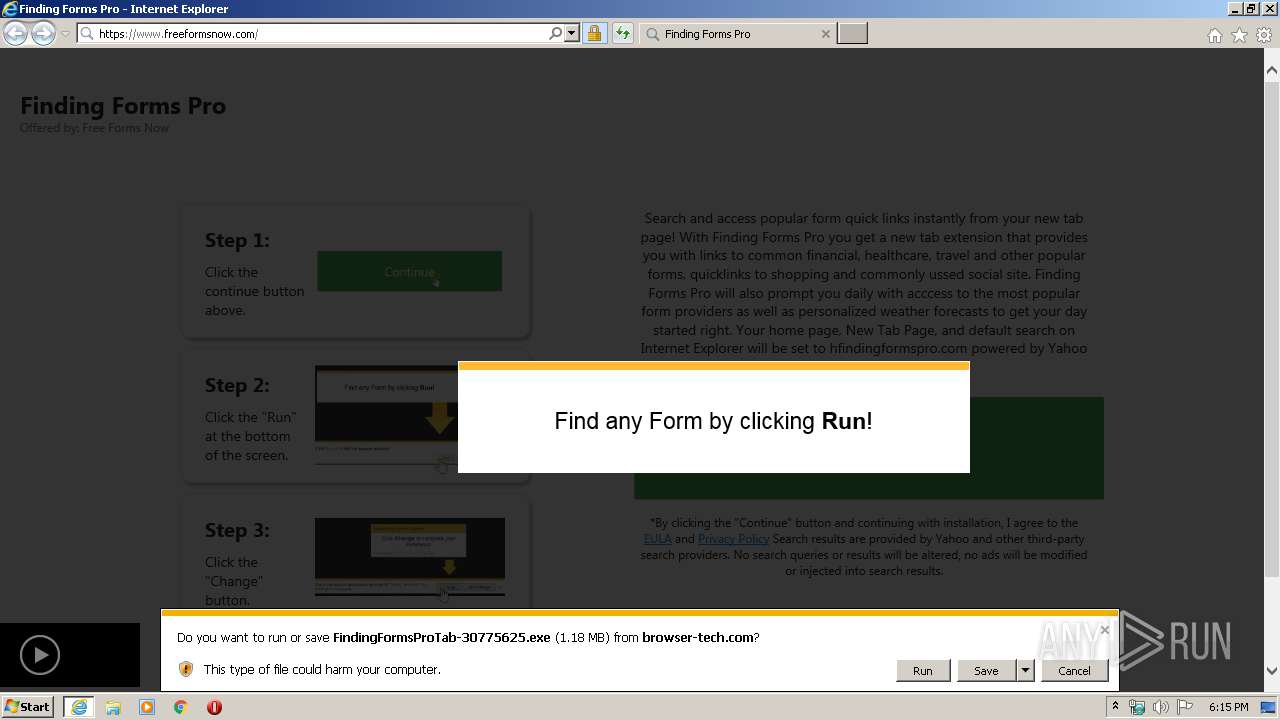This screenshot has height=720, width=1280.
Task: Click Run in the download bar
Action: pyautogui.click(x=922, y=670)
